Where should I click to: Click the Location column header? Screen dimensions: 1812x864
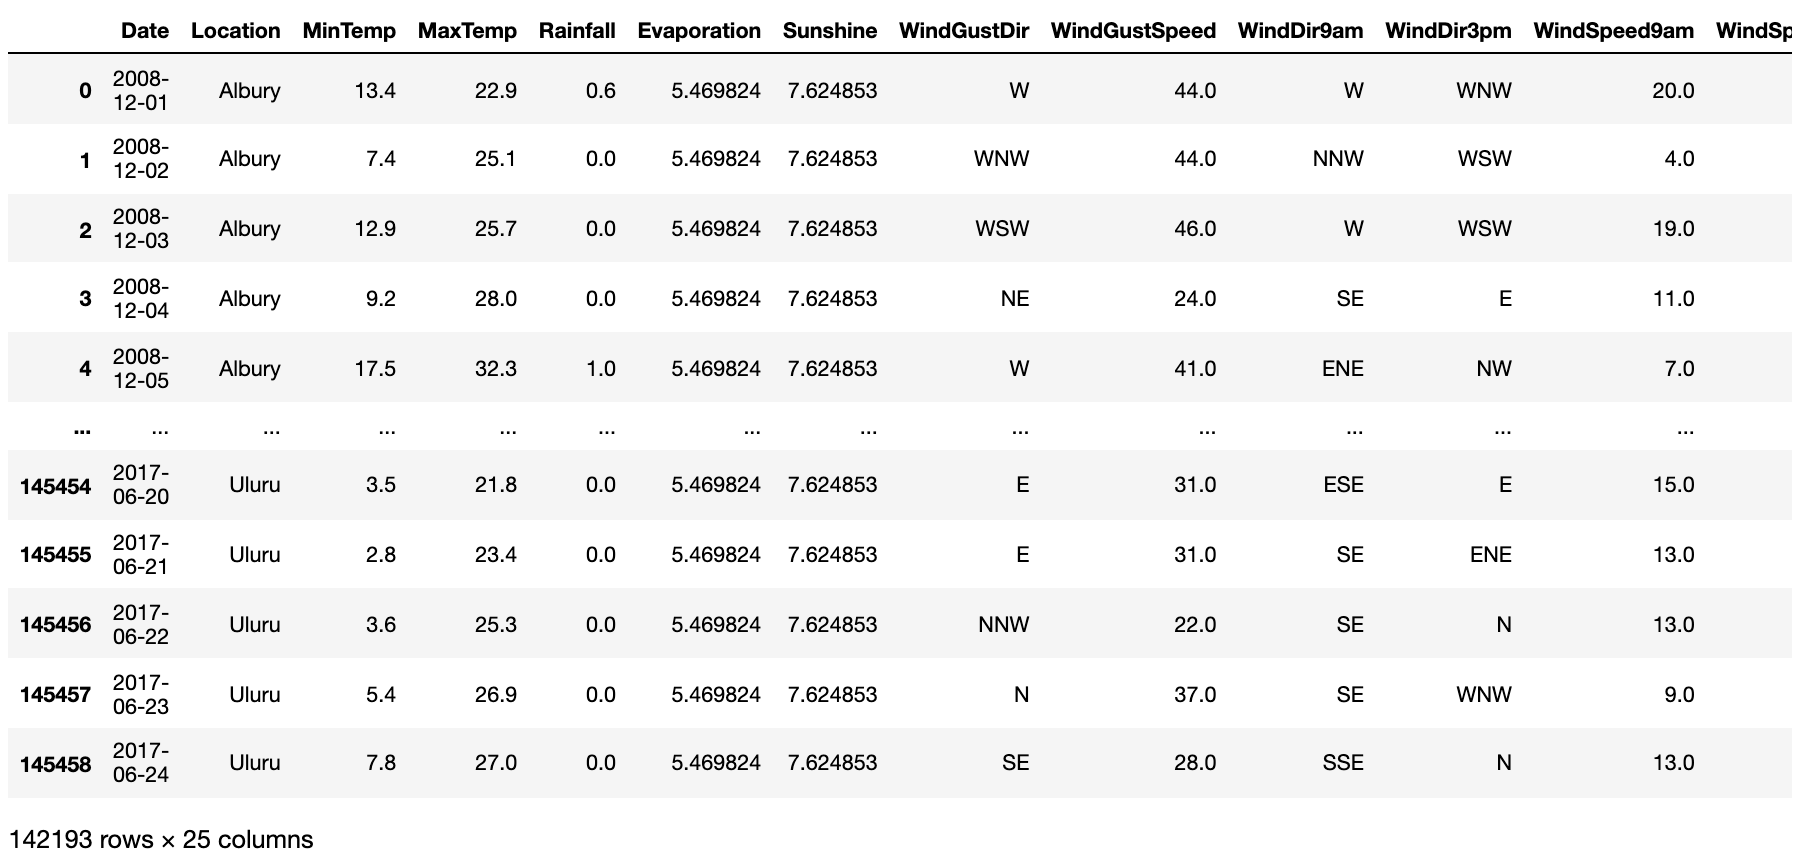pyautogui.click(x=235, y=31)
